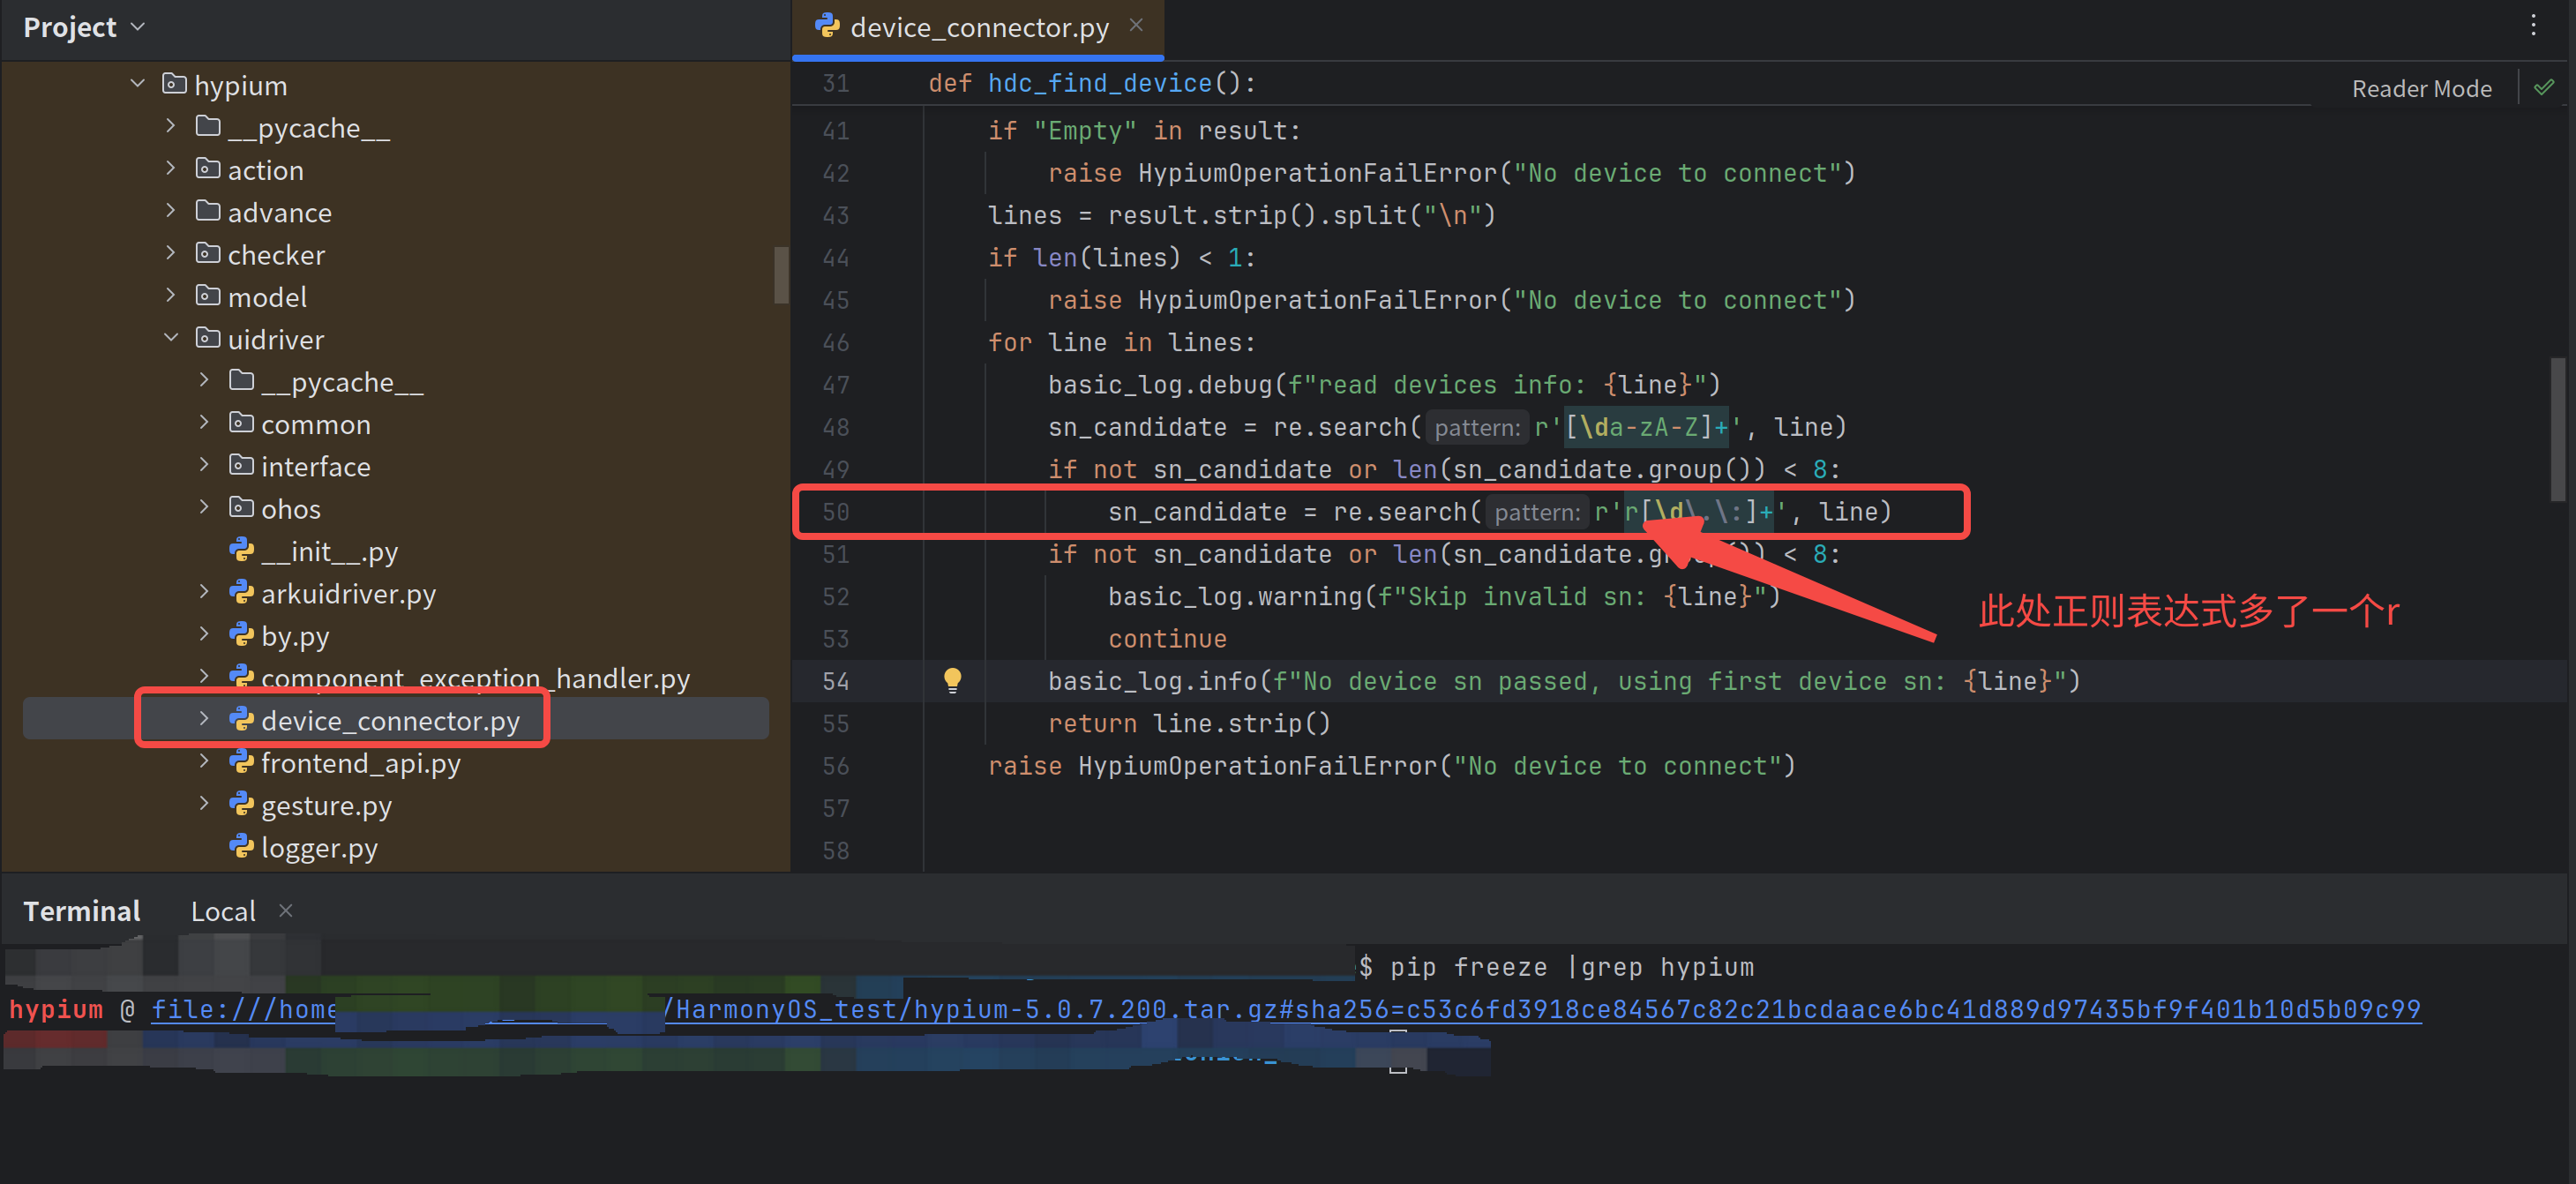Screen dimensions: 2576x1184
Task: Expand the interface folder
Action: coord(205,465)
